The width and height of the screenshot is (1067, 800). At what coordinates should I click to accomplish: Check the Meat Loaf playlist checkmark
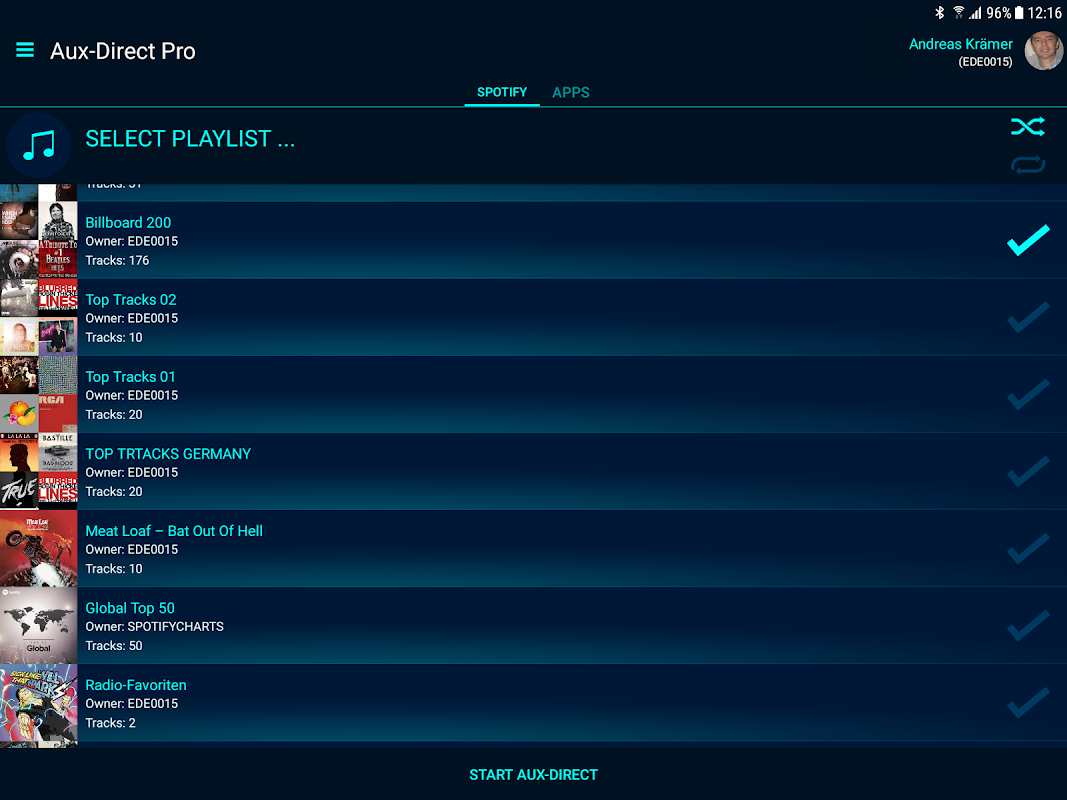[x=1028, y=548]
